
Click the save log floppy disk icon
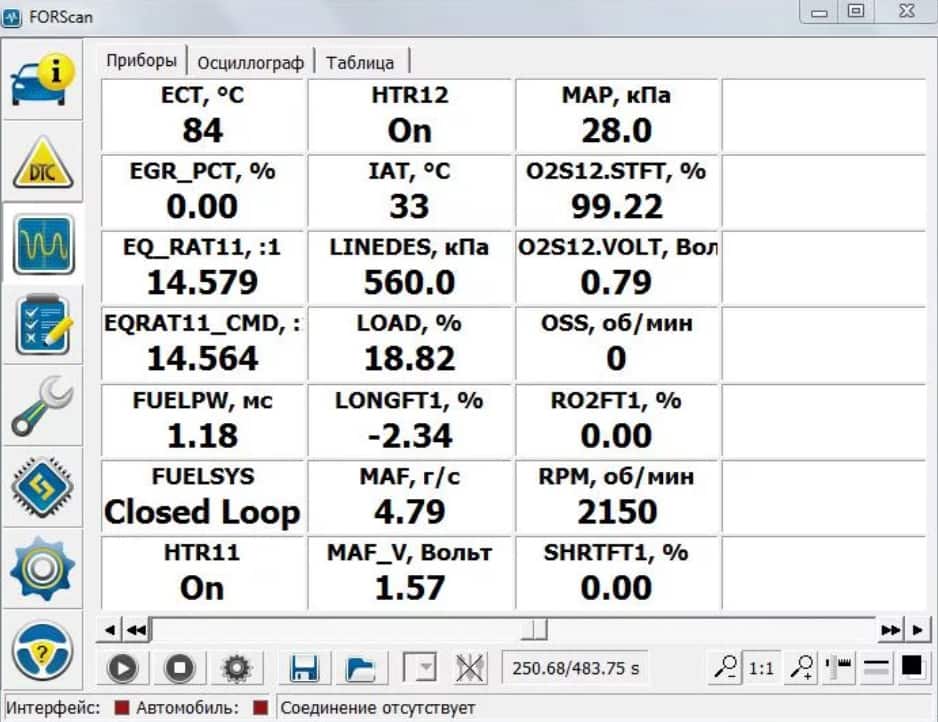[303, 668]
